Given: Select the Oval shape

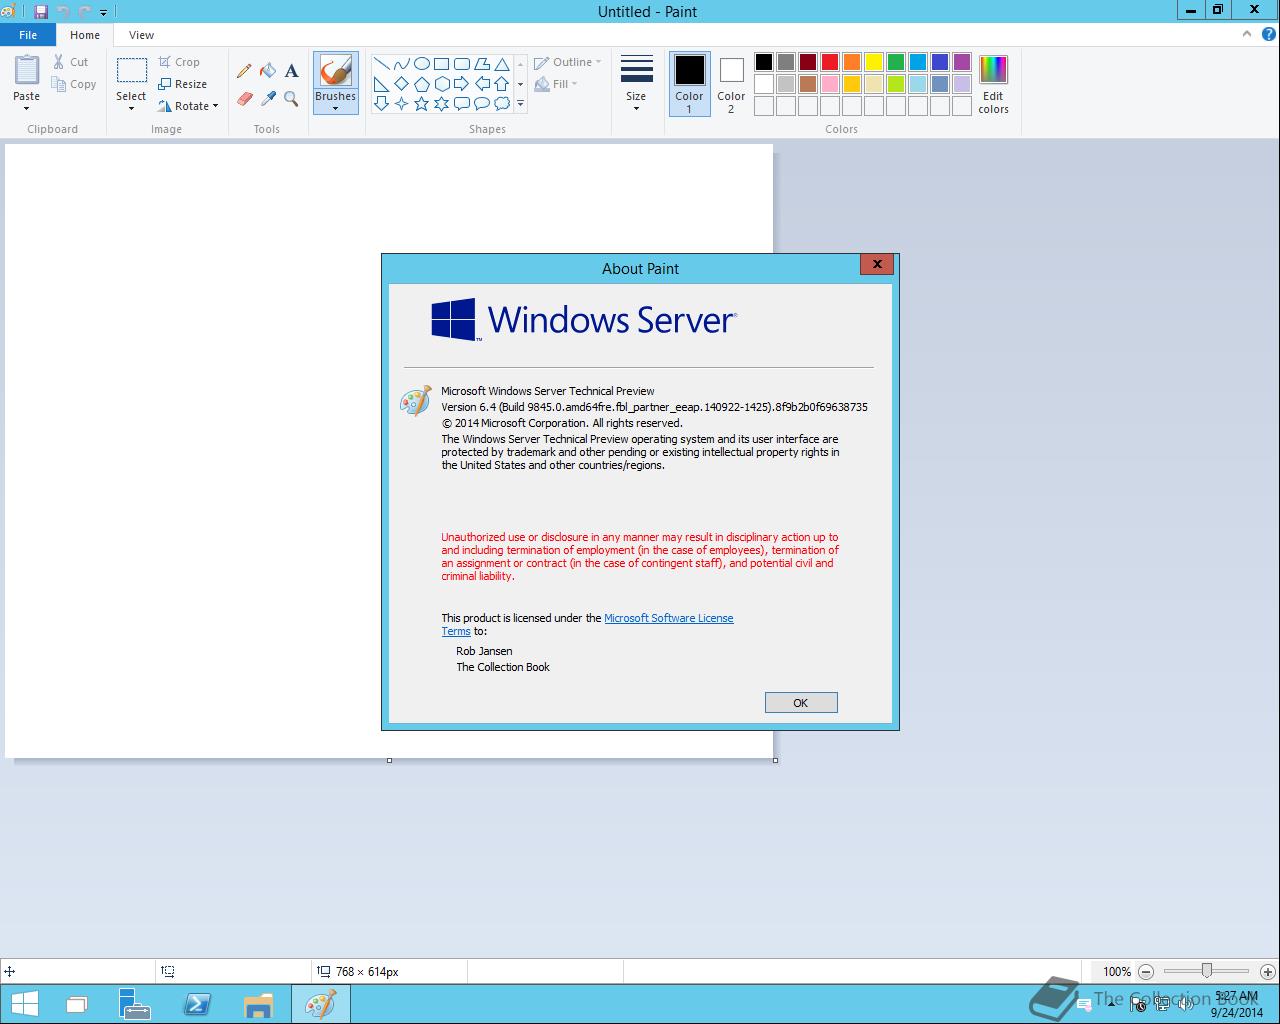Looking at the screenshot, I should (421, 63).
